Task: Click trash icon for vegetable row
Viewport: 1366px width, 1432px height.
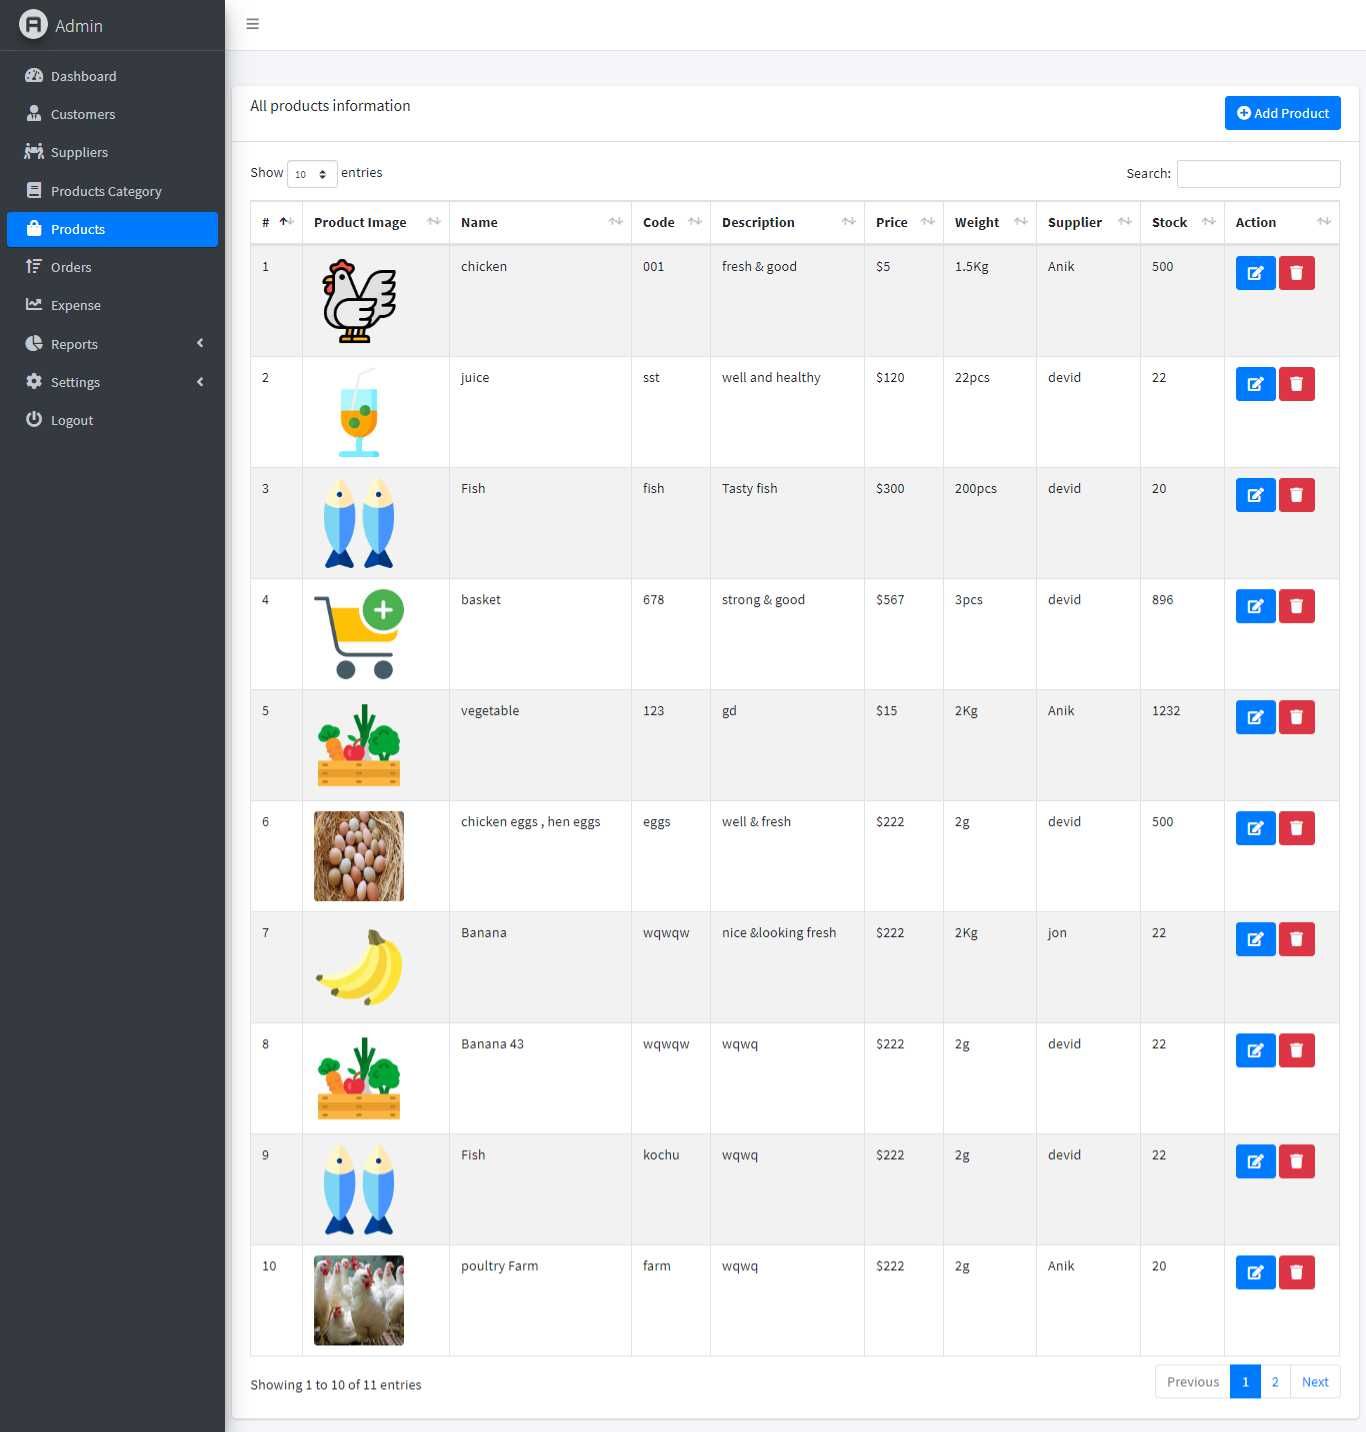Action: (1296, 717)
